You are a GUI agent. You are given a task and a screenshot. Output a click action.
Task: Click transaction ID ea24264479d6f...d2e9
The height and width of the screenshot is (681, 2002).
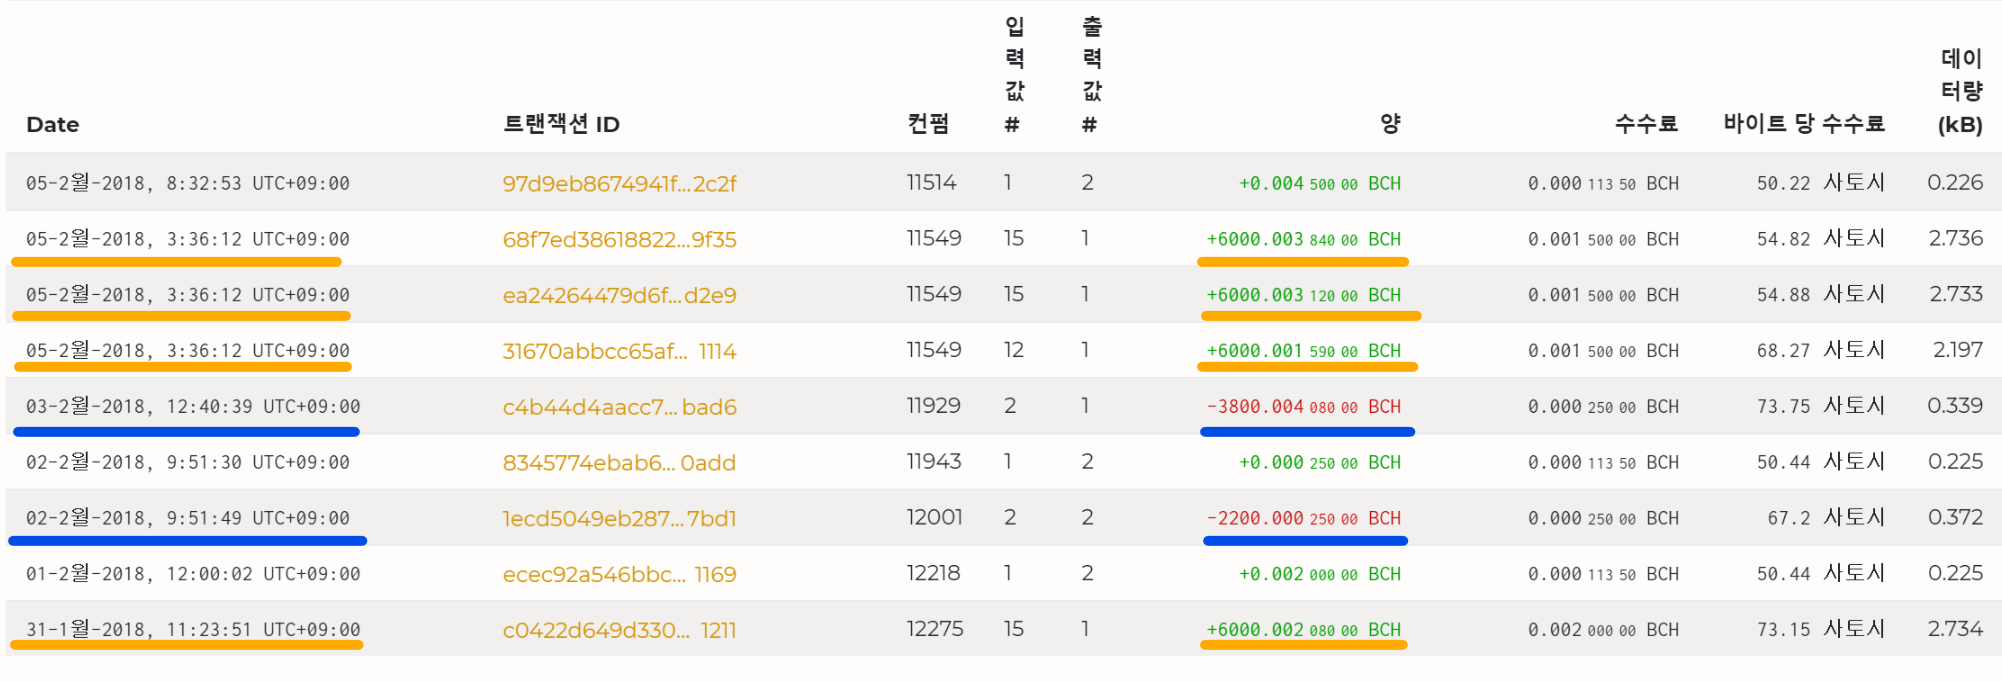(619, 296)
